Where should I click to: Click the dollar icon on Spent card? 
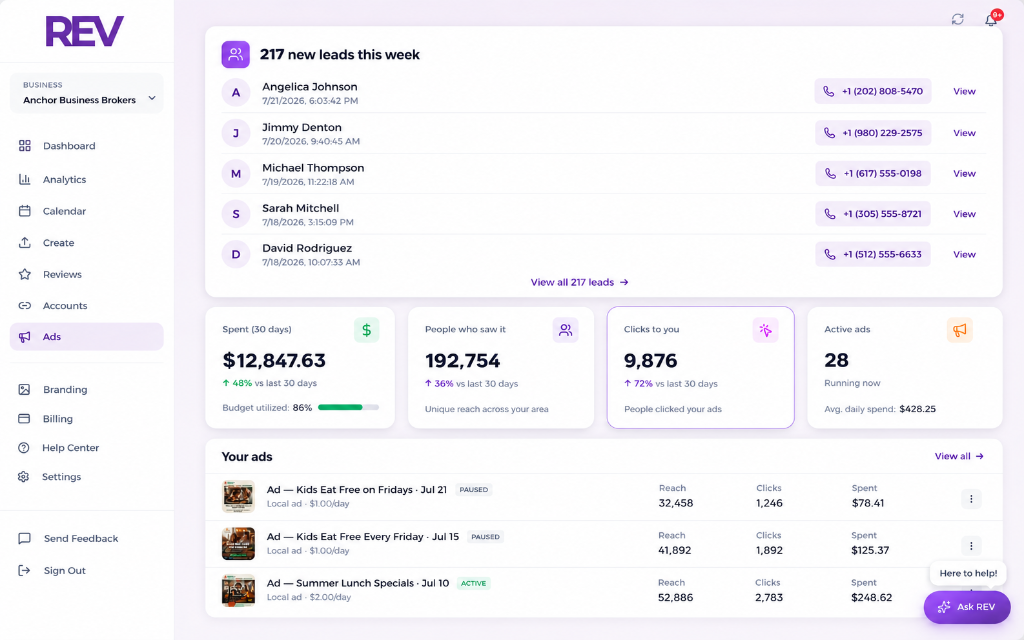coord(366,330)
